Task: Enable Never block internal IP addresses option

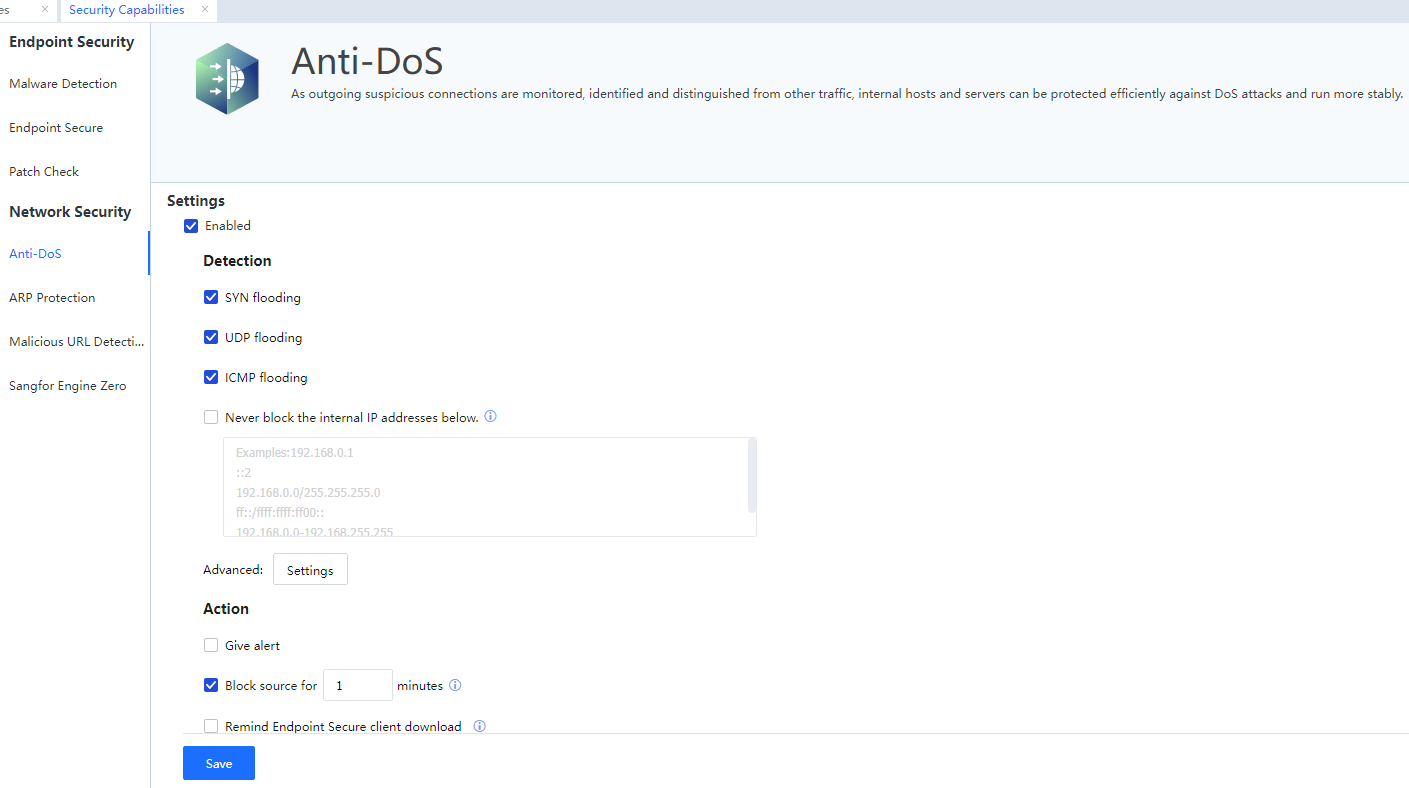Action: click(211, 417)
